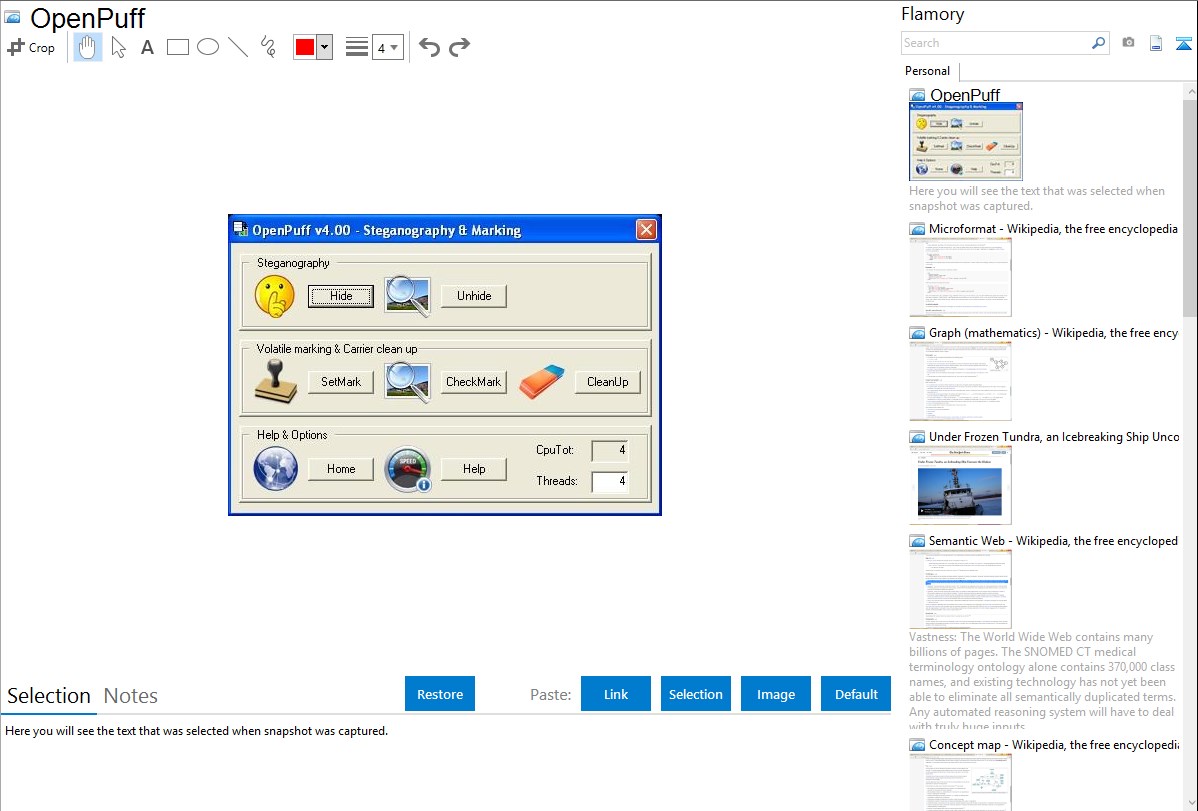Click the speedometer Help icon
Screen dimensions: 1198x811
tap(408, 469)
